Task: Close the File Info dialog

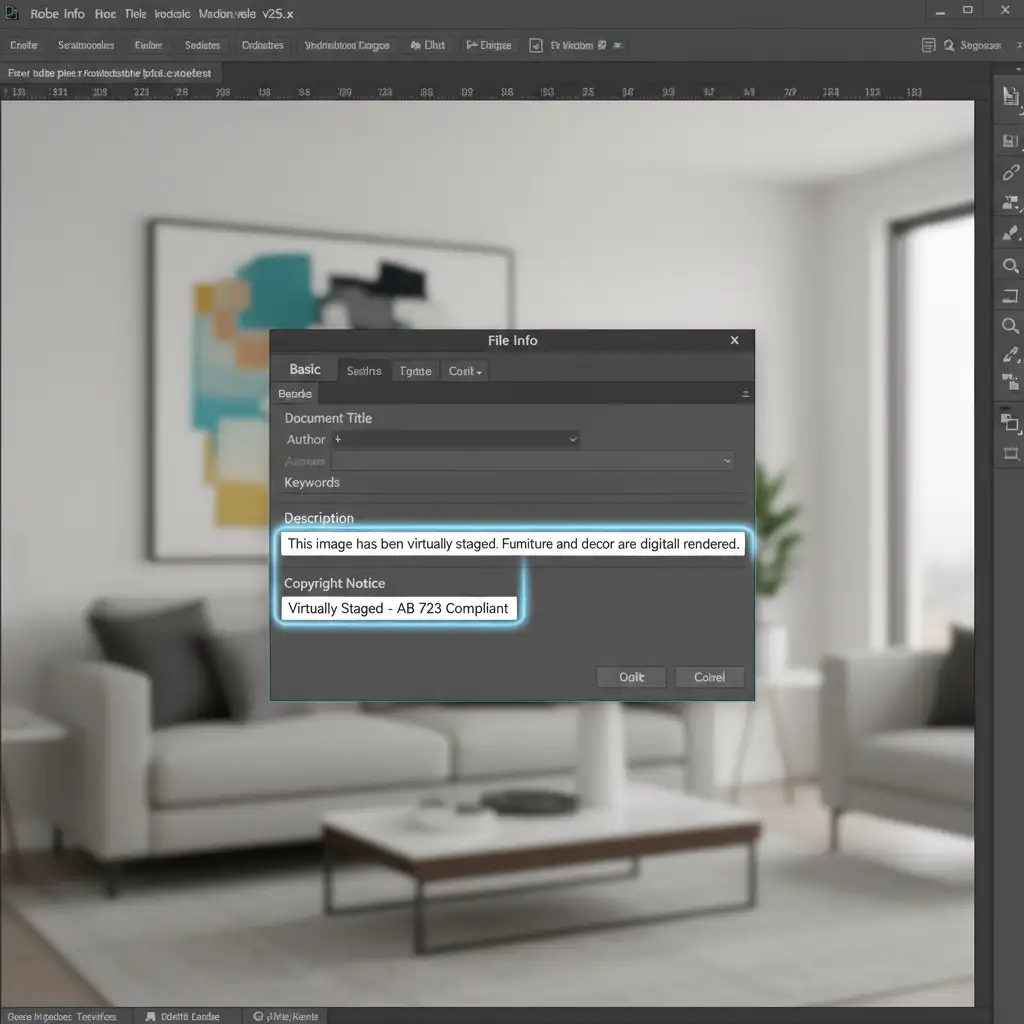Action: (x=735, y=341)
